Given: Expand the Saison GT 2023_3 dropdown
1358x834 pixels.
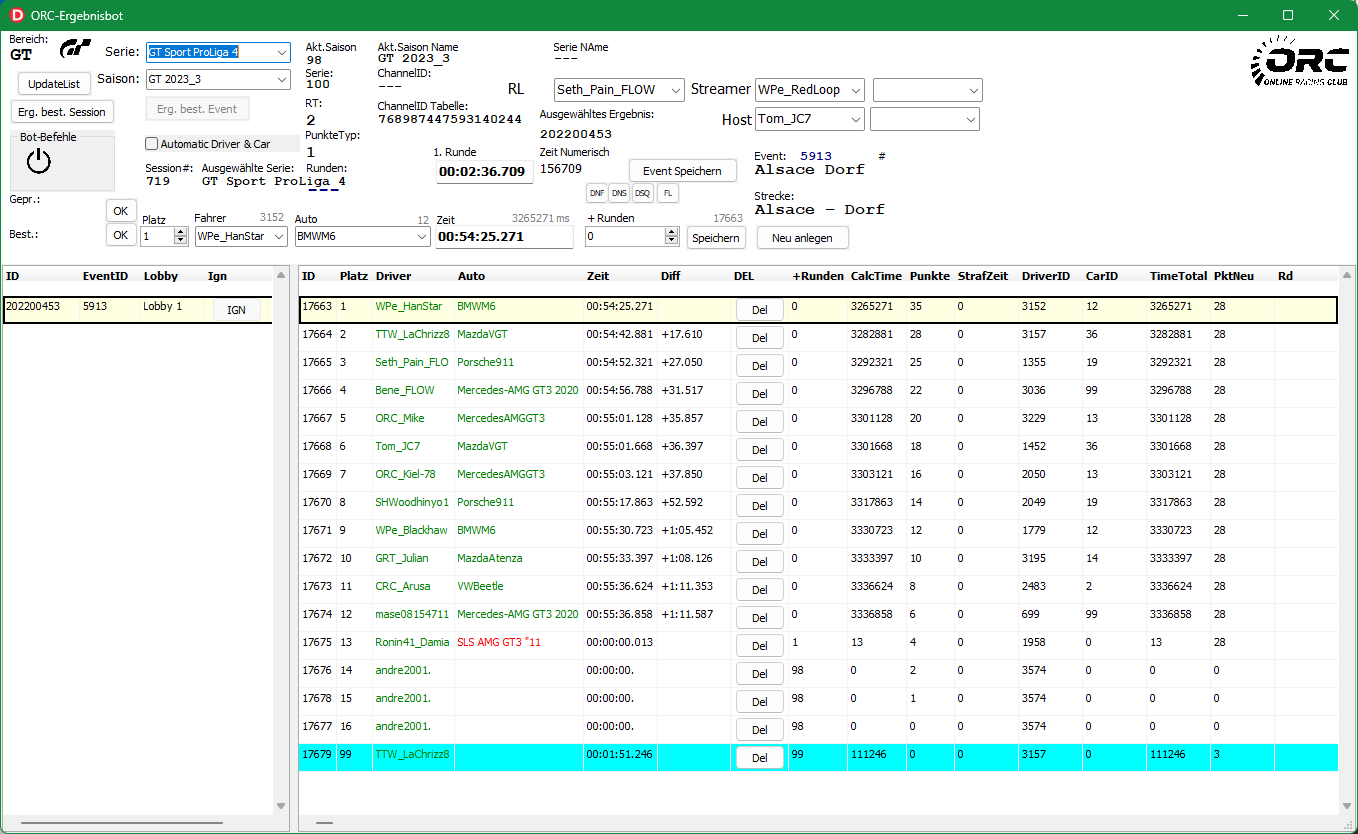Looking at the screenshot, I should point(281,79).
